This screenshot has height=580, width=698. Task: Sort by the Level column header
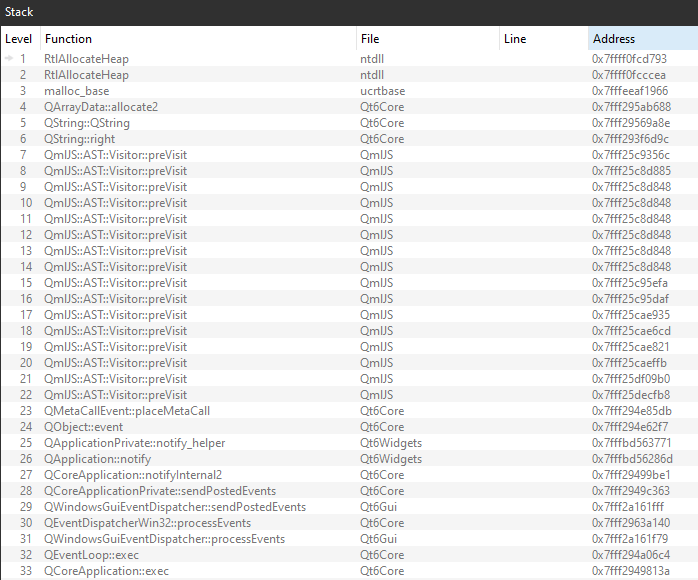[19, 39]
